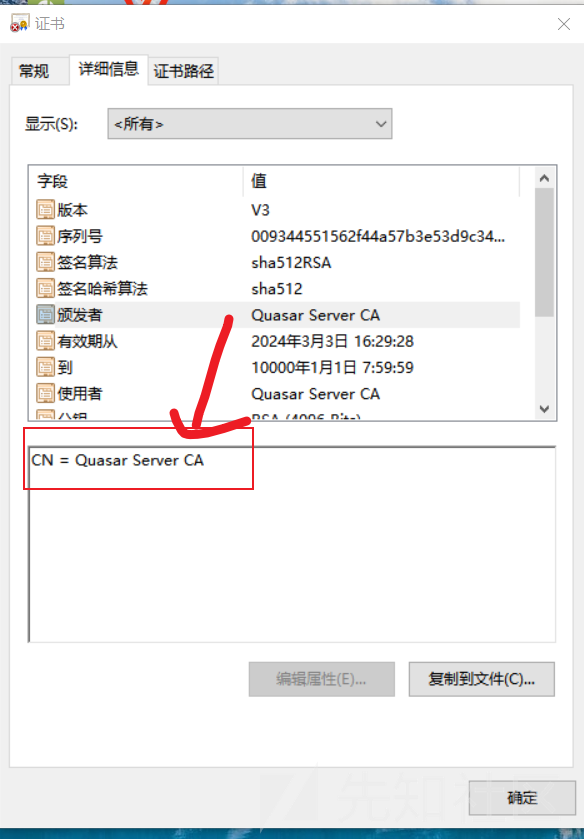Confirm with the 确定 button
The width and height of the screenshot is (584, 839).
click(x=522, y=798)
